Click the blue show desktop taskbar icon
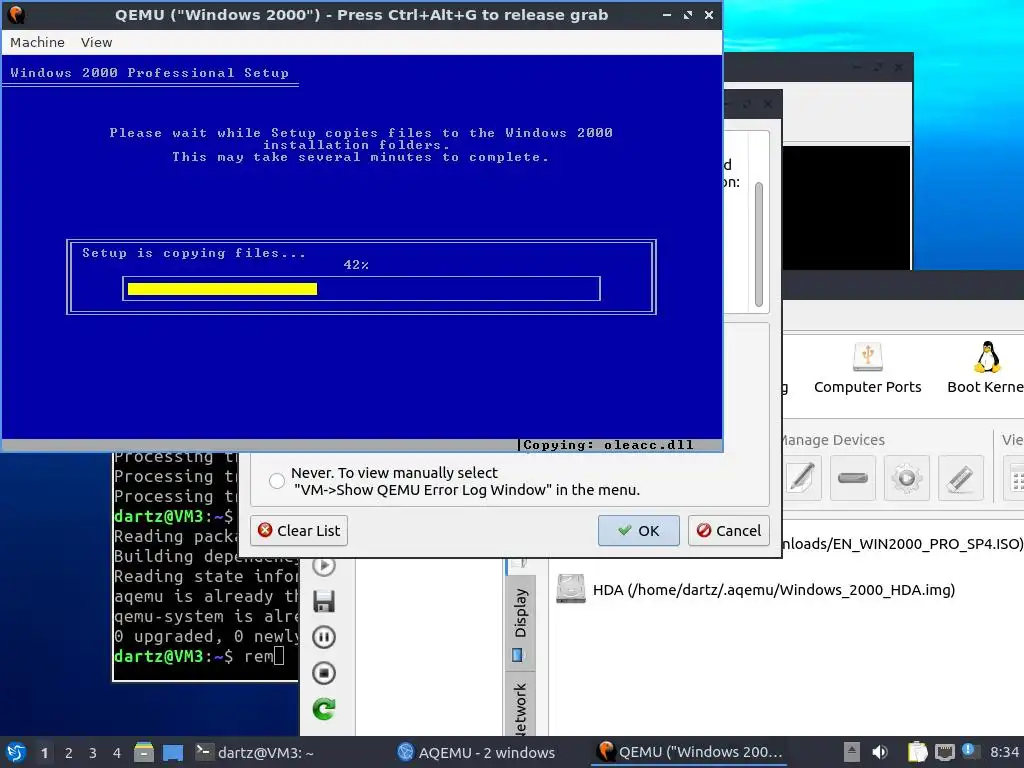Screen dimensions: 1024x768 tap(173, 752)
